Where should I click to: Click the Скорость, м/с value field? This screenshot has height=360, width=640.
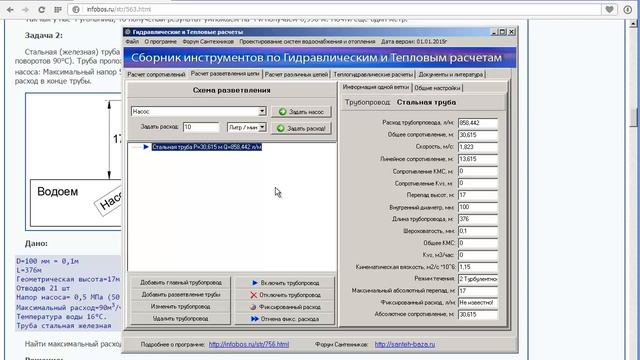[478, 147]
